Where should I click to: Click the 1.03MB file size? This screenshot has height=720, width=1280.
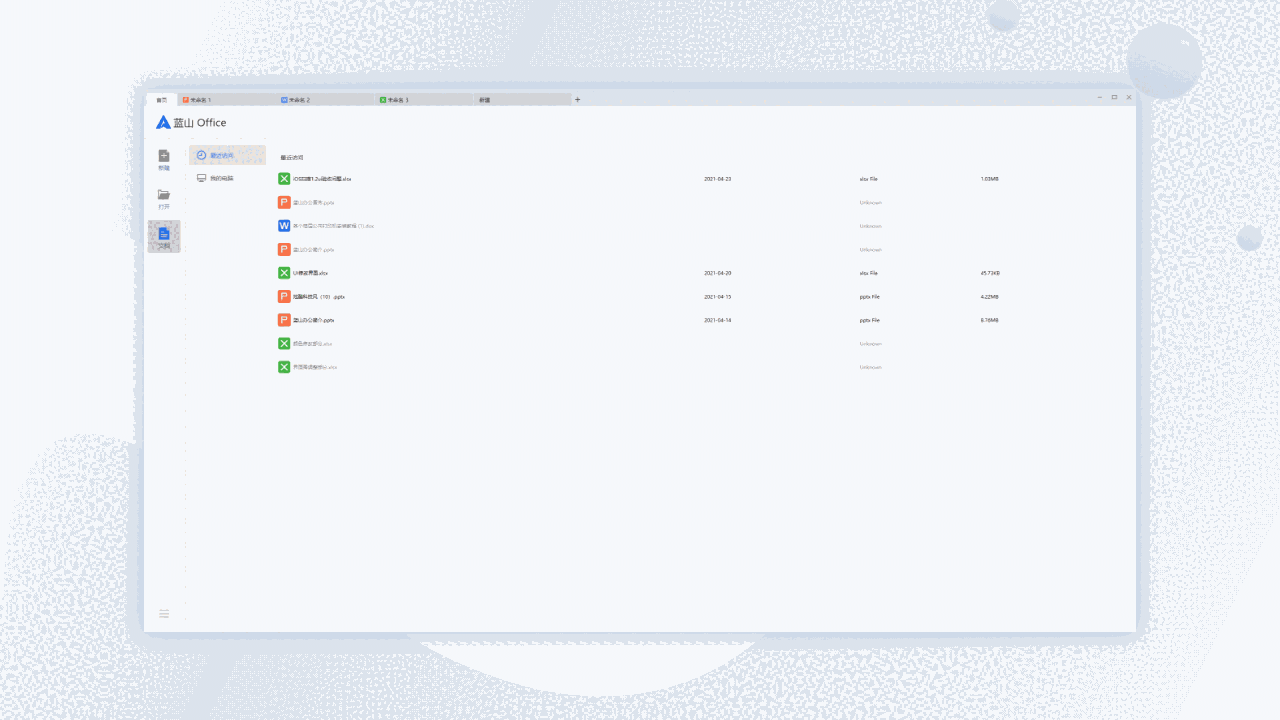(990, 179)
